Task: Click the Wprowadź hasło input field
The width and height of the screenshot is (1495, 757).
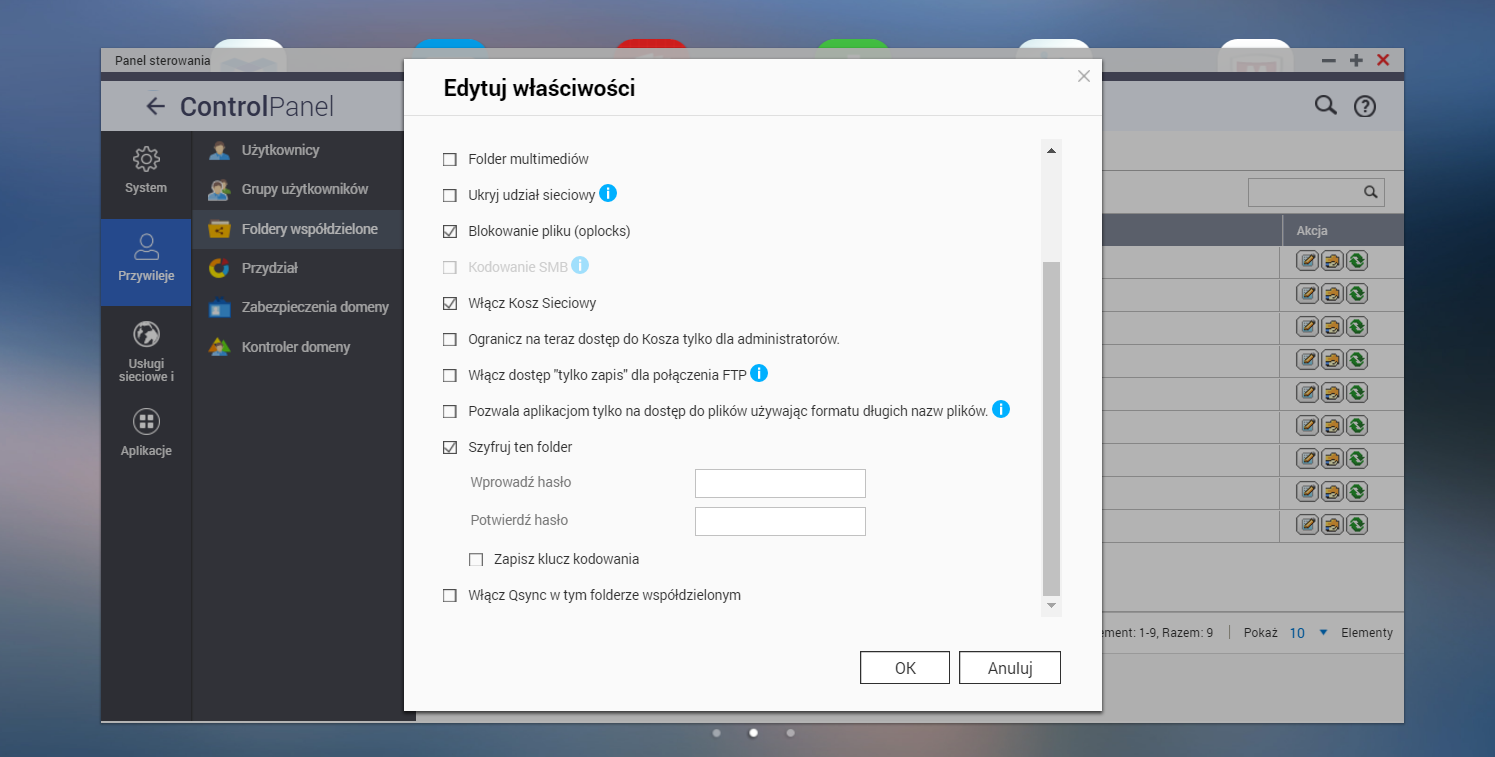Action: point(780,483)
